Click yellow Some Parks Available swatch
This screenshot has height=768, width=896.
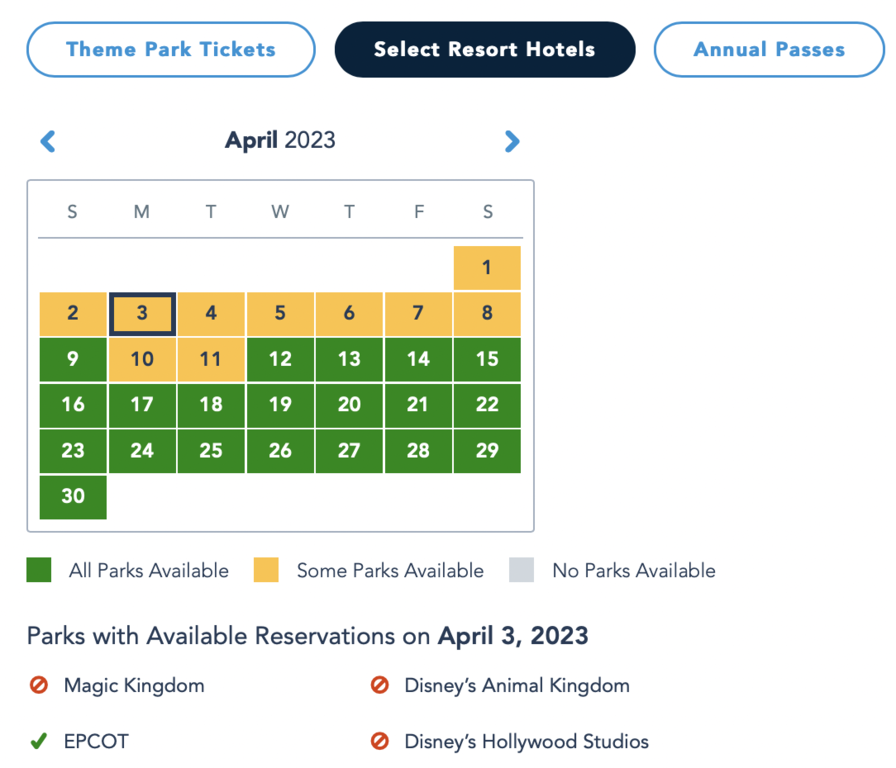(267, 571)
